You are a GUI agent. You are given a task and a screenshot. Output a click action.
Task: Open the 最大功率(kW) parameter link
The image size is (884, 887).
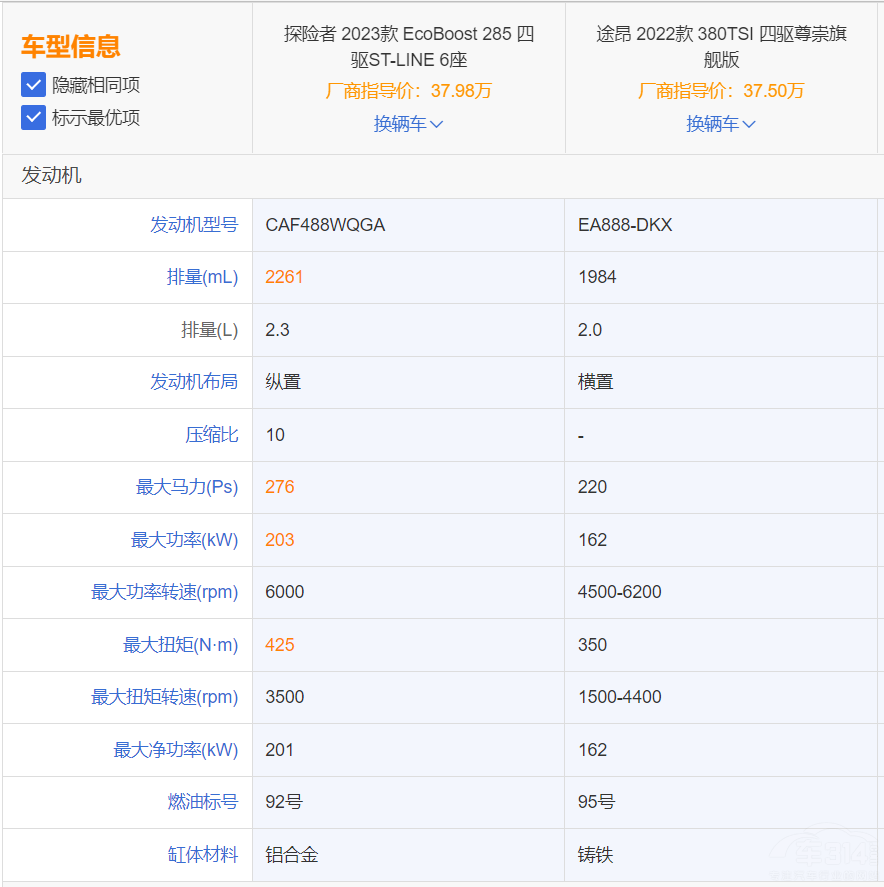[186, 540]
